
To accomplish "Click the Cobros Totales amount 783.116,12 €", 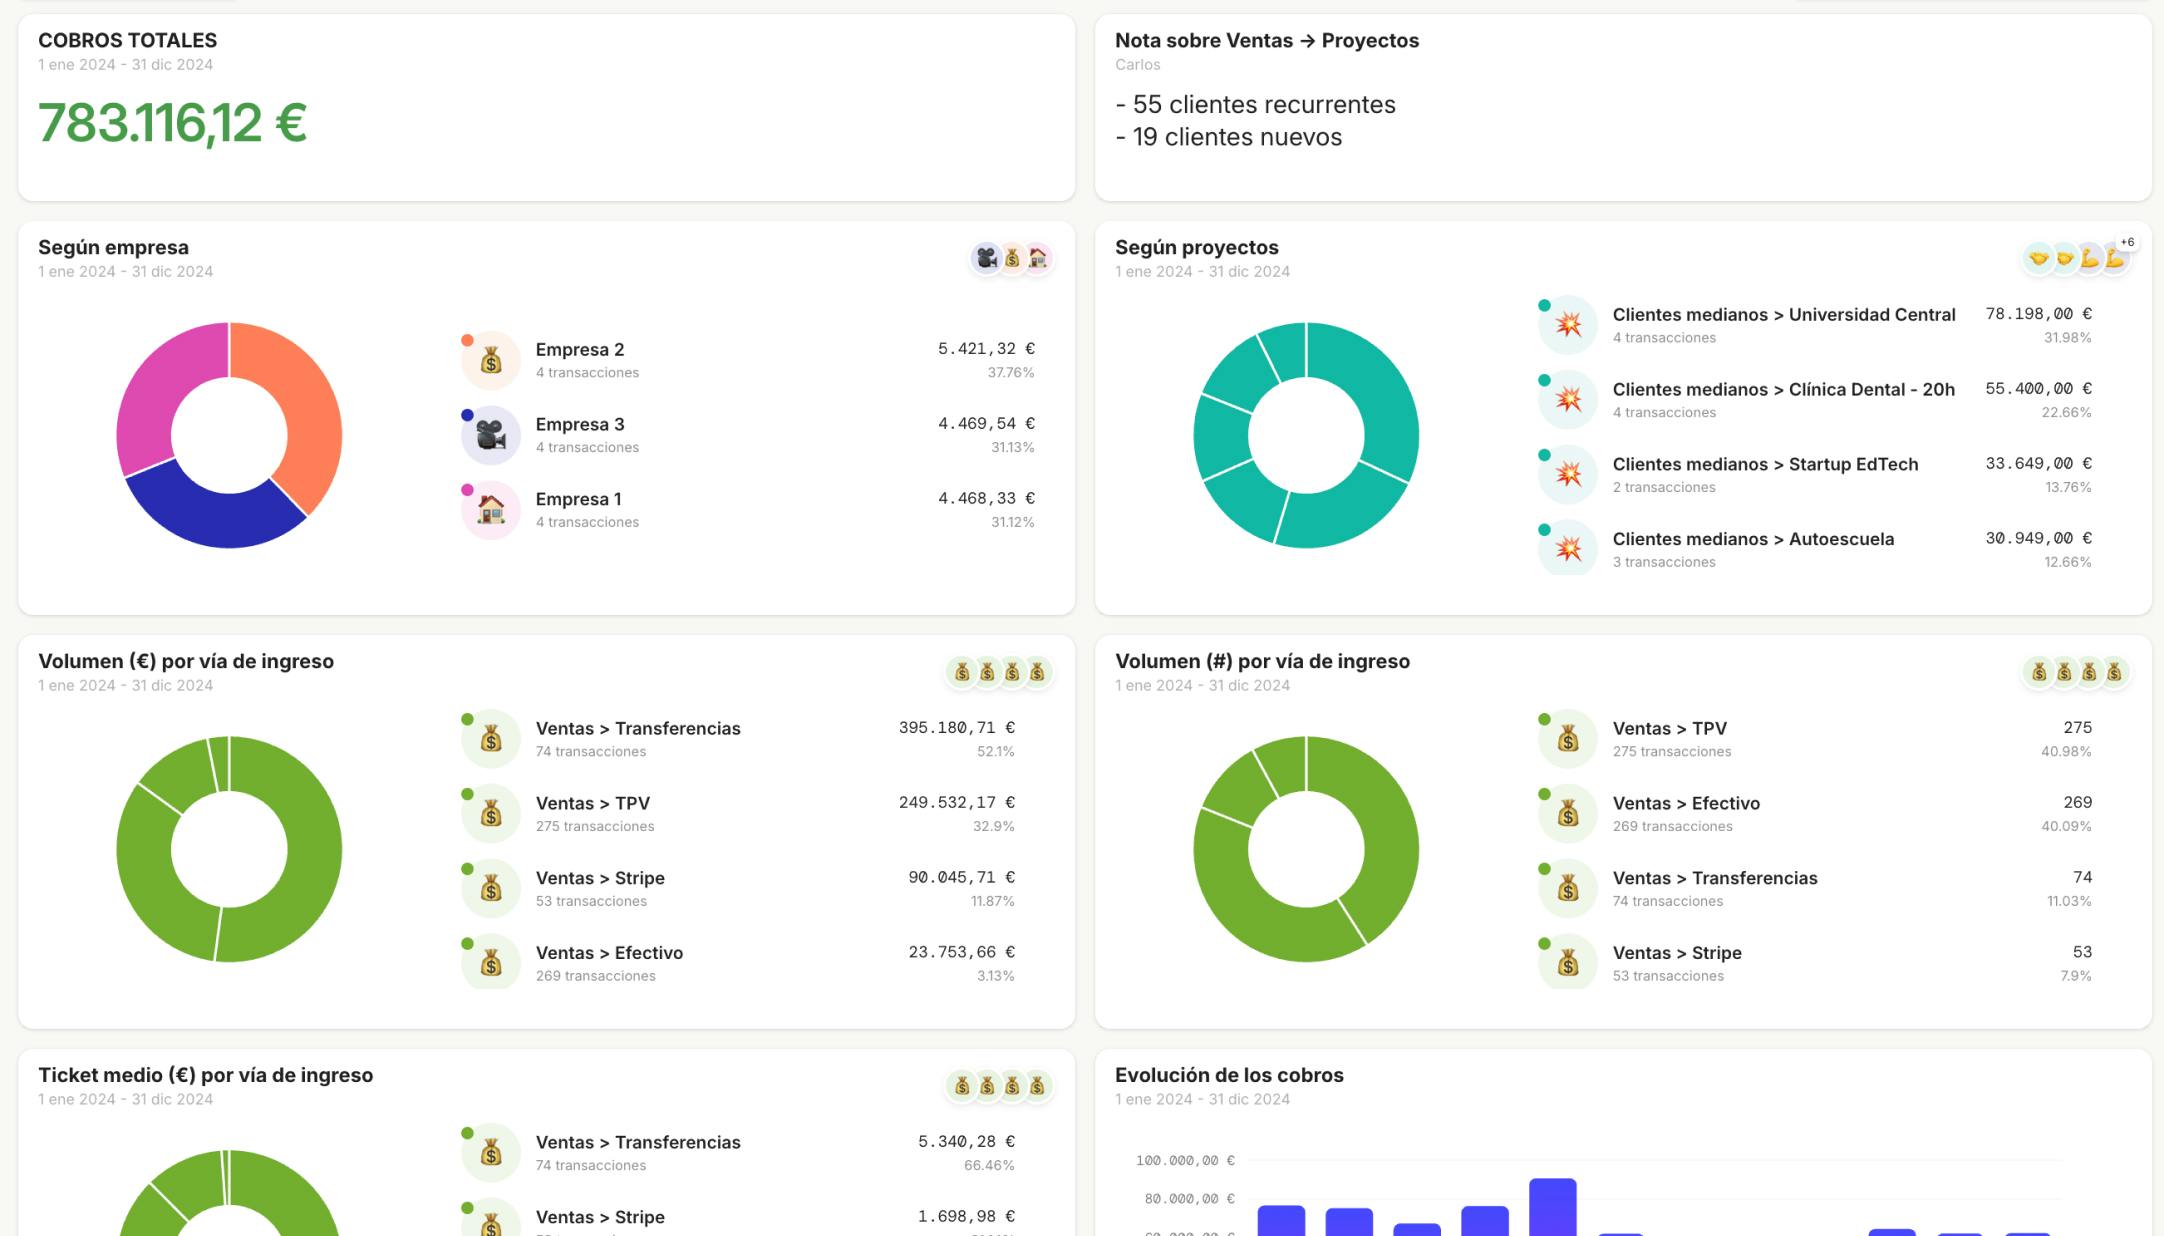I will tap(172, 124).
